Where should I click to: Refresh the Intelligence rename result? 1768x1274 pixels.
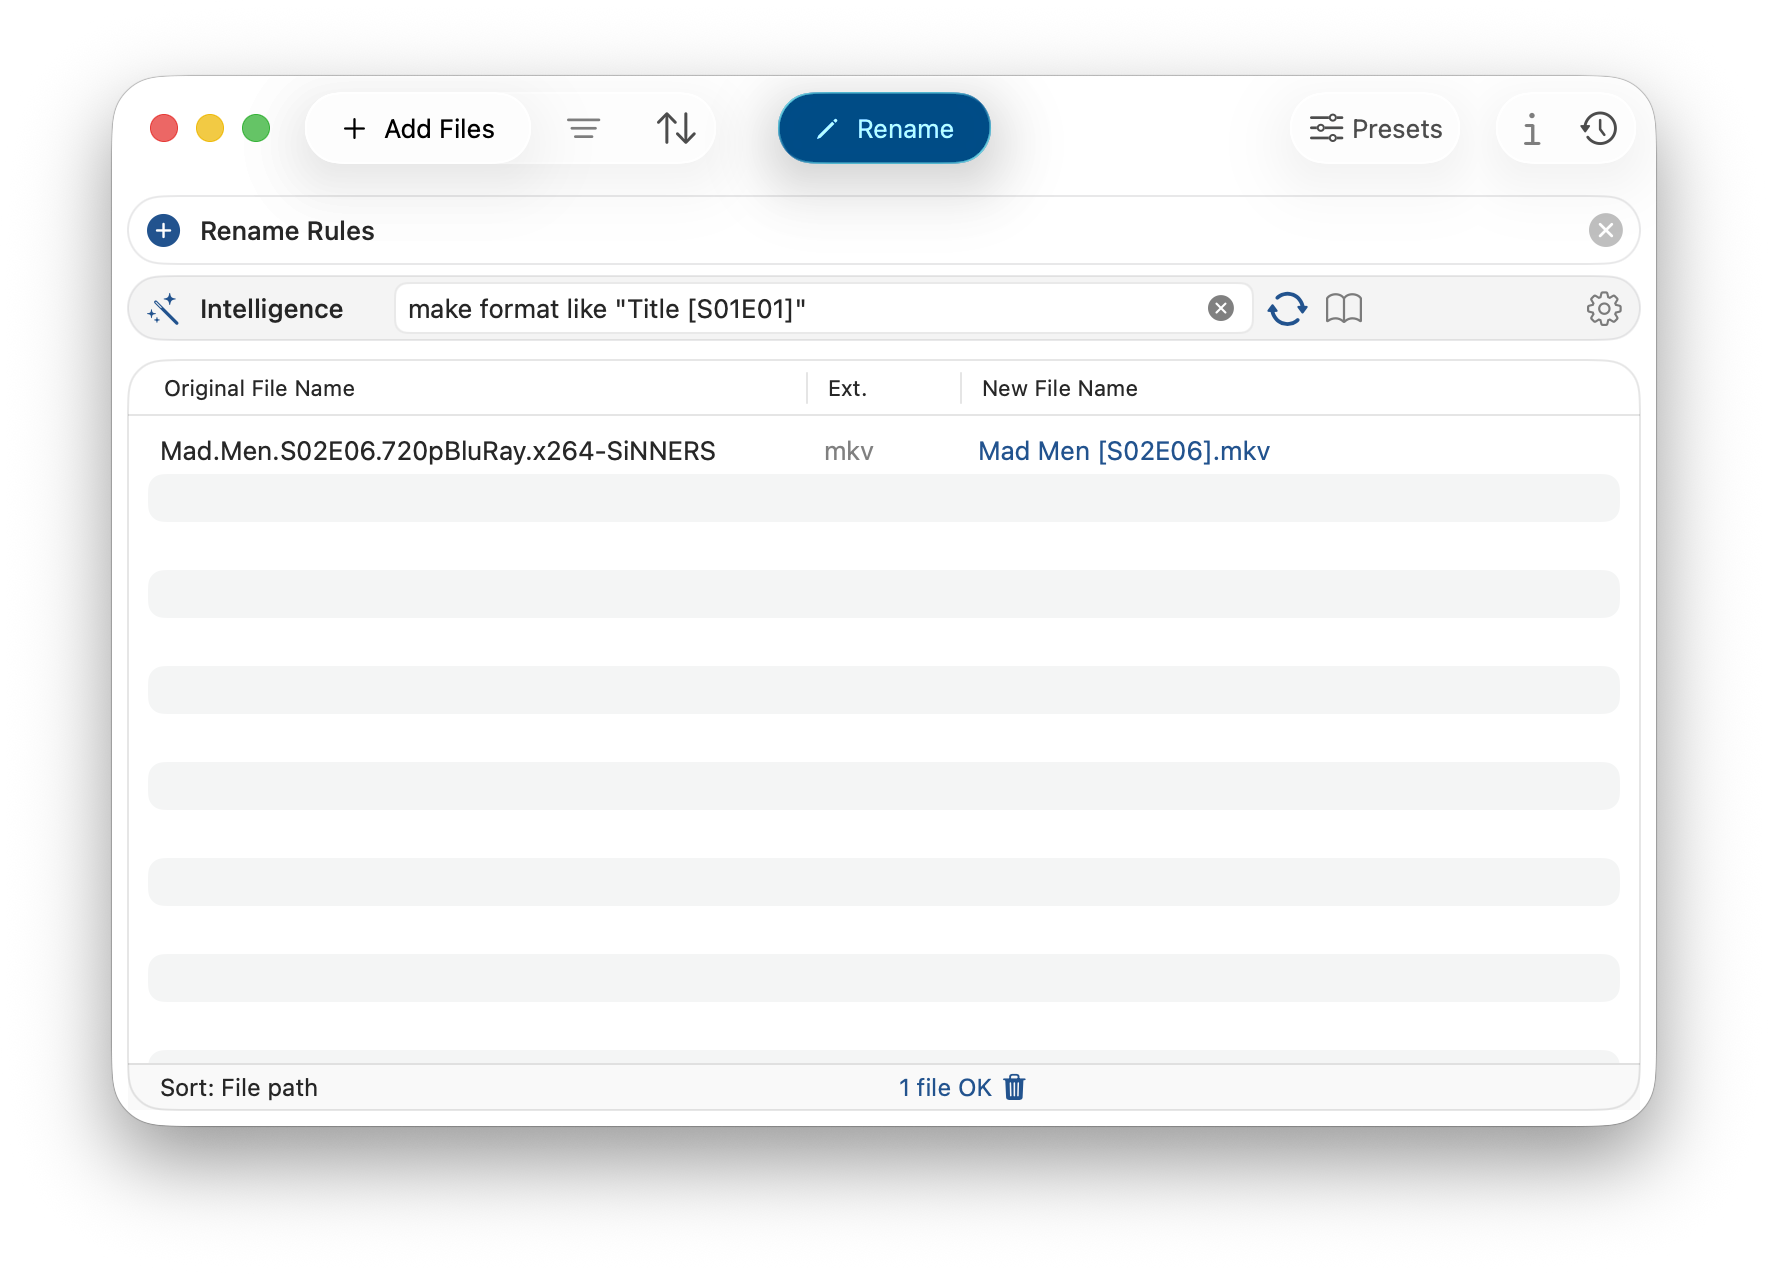pyautogui.click(x=1287, y=309)
